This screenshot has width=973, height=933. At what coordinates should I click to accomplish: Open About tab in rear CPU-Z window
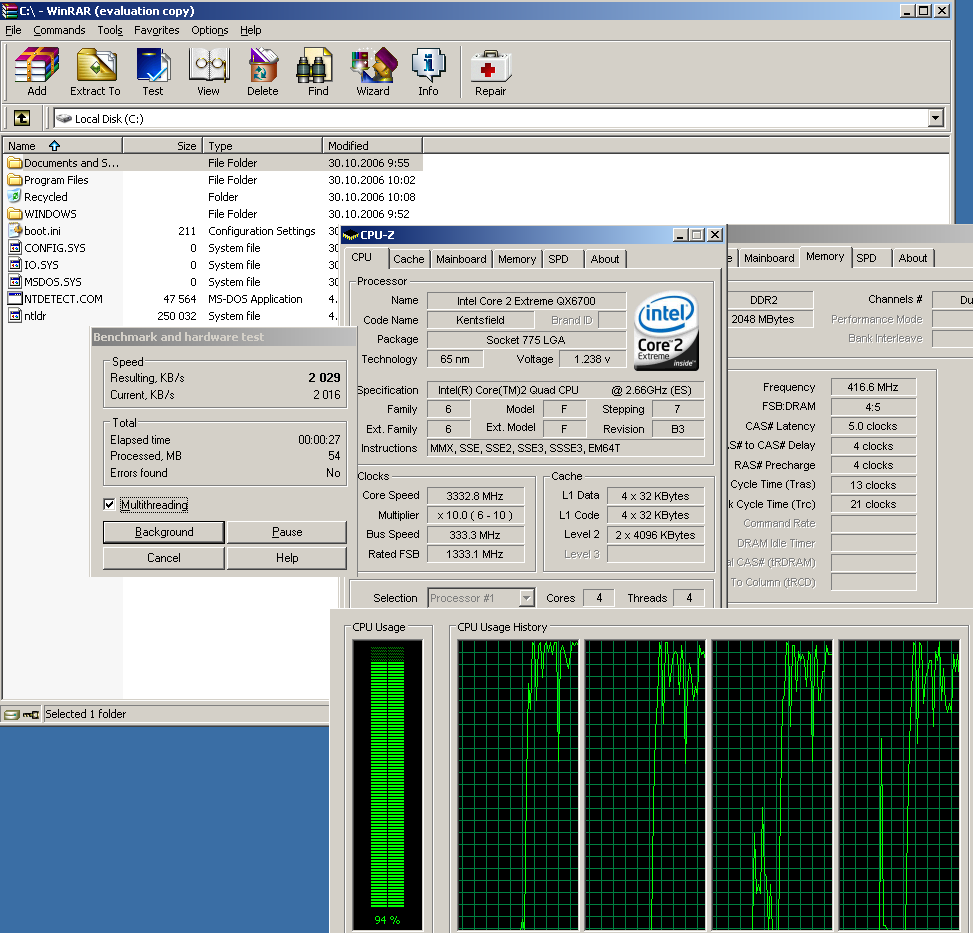click(913, 258)
